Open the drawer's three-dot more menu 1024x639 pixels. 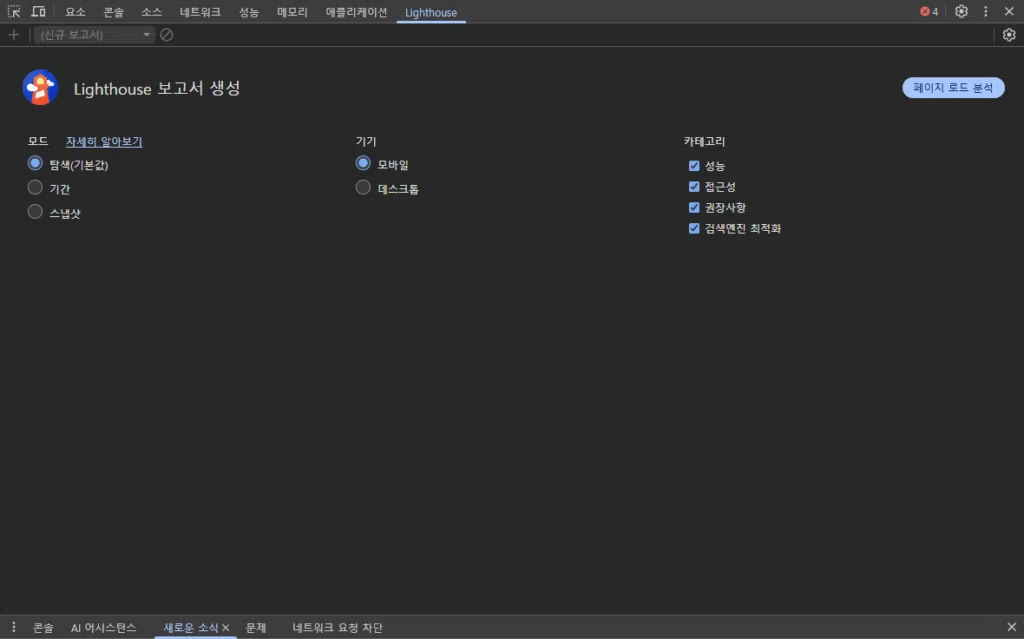point(13,627)
